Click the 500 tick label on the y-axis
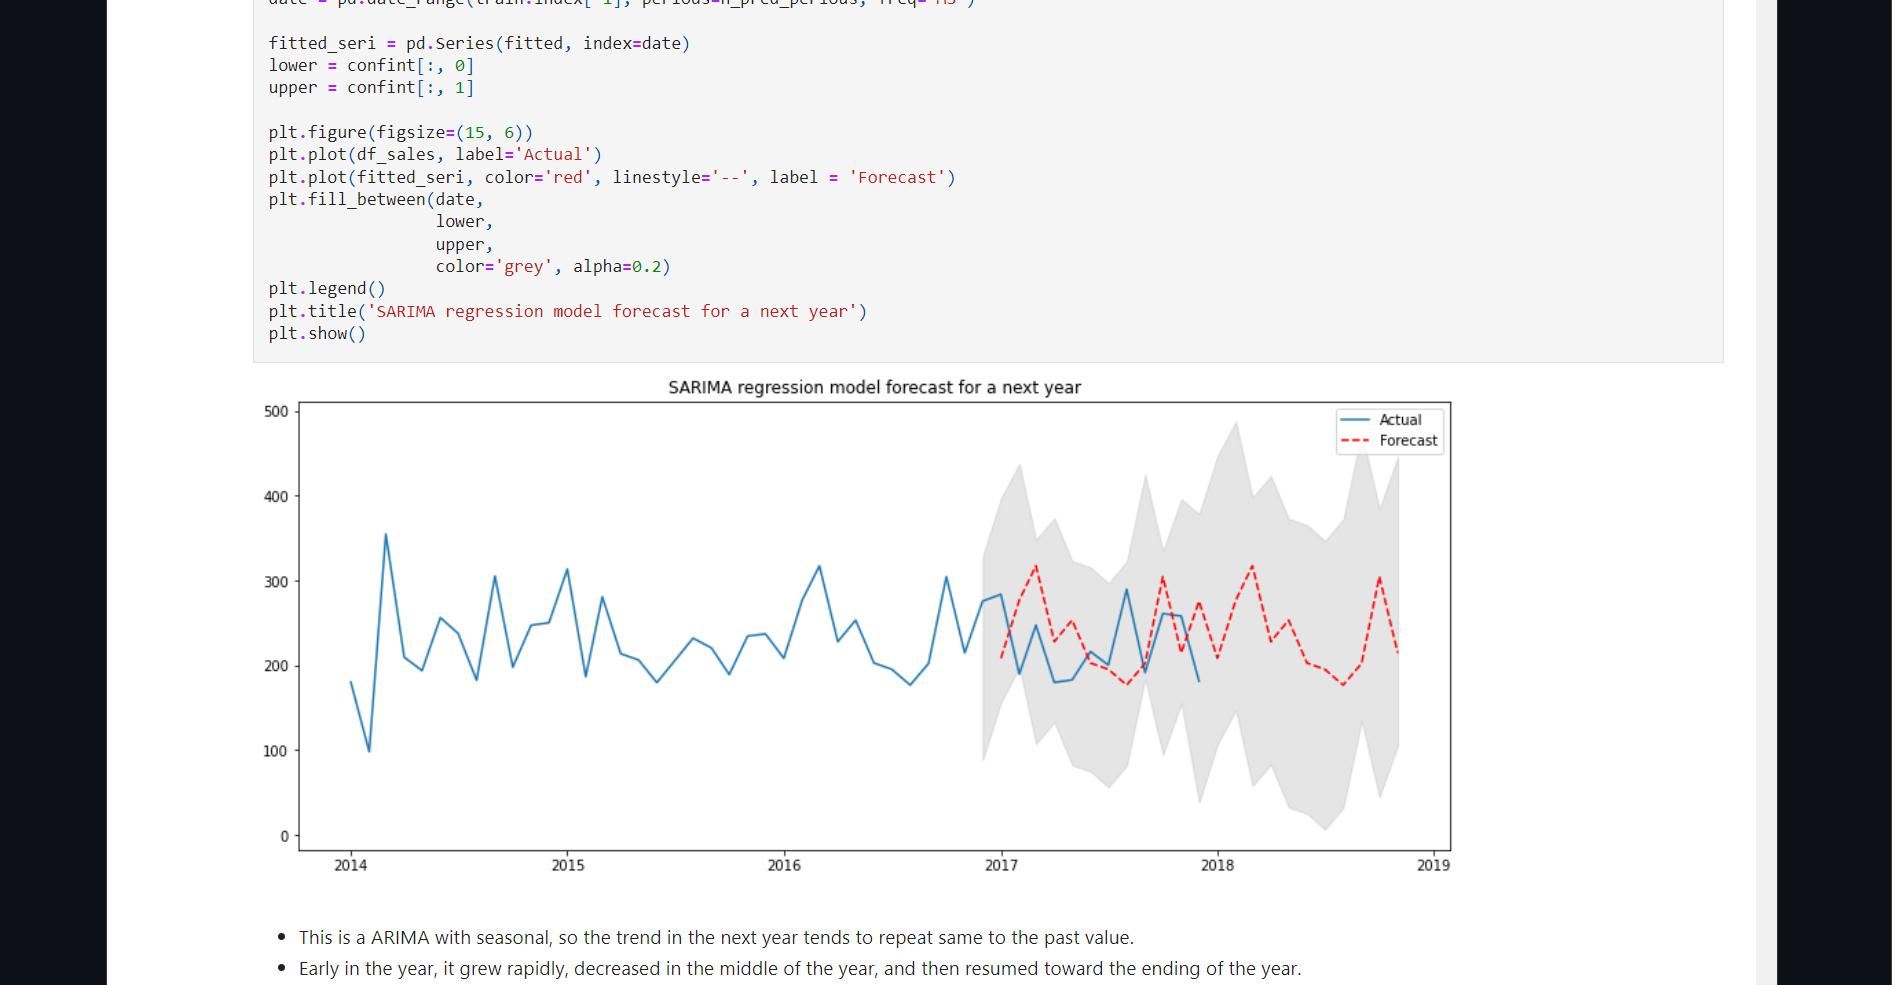Screen dimensions: 1892x985 pos(276,411)
